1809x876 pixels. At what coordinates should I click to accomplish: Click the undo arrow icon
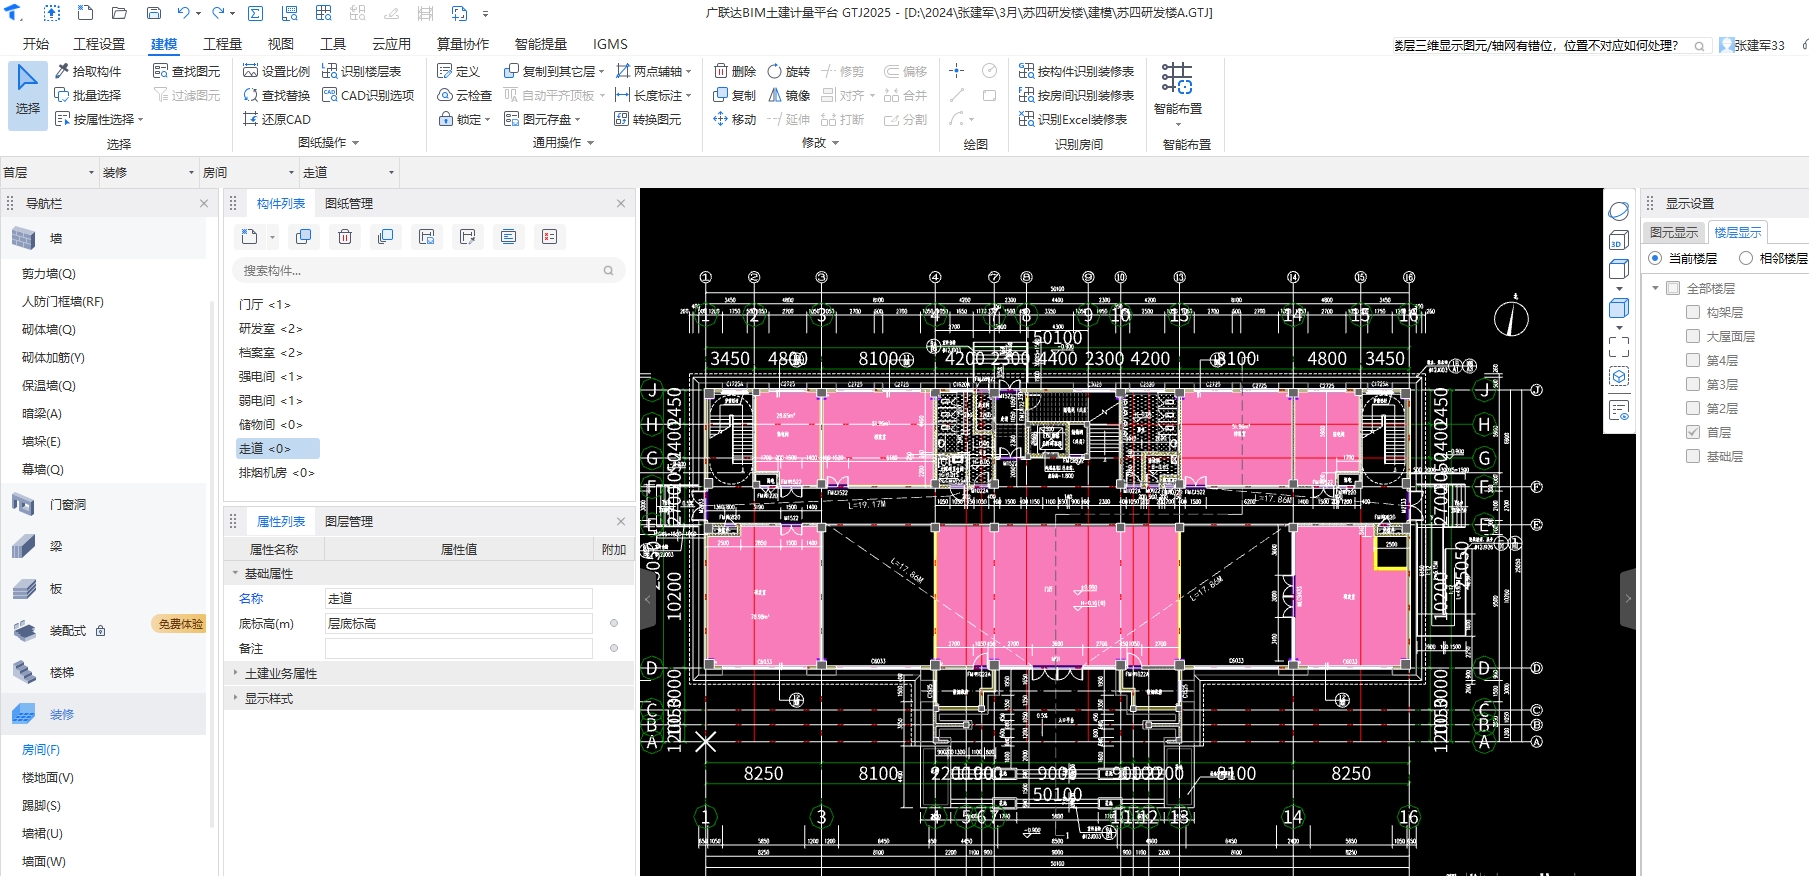183,13
